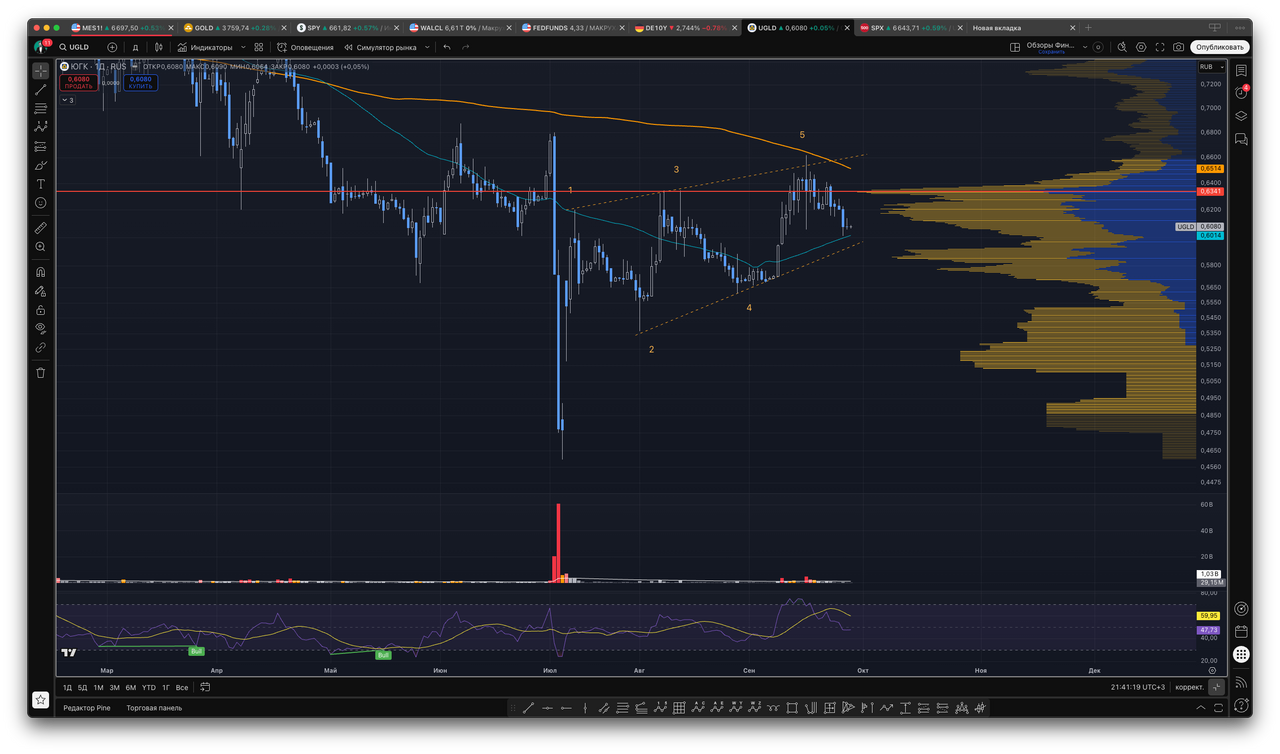Click the ruler measure tool
Image resolution: width=1280 pixels, height=754 pixels.
click(x=40, y=228)
